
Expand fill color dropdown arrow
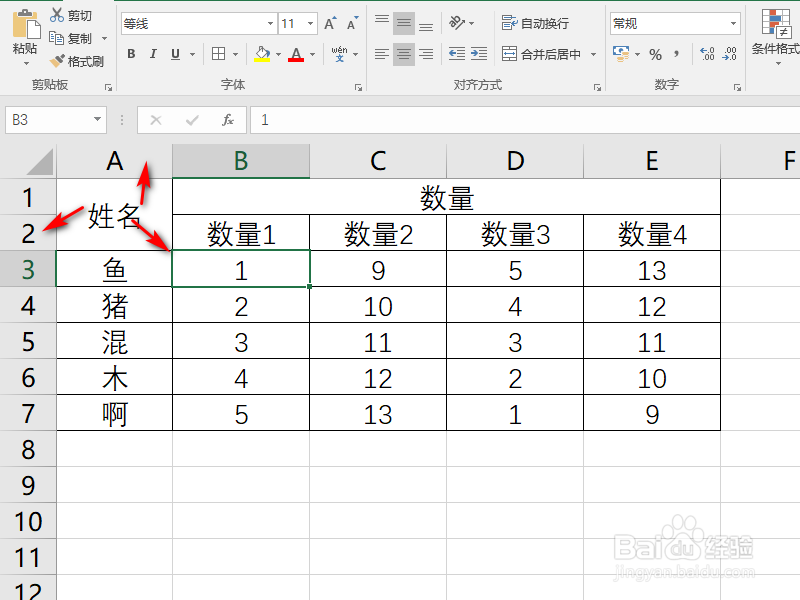[x=279, y=54]
